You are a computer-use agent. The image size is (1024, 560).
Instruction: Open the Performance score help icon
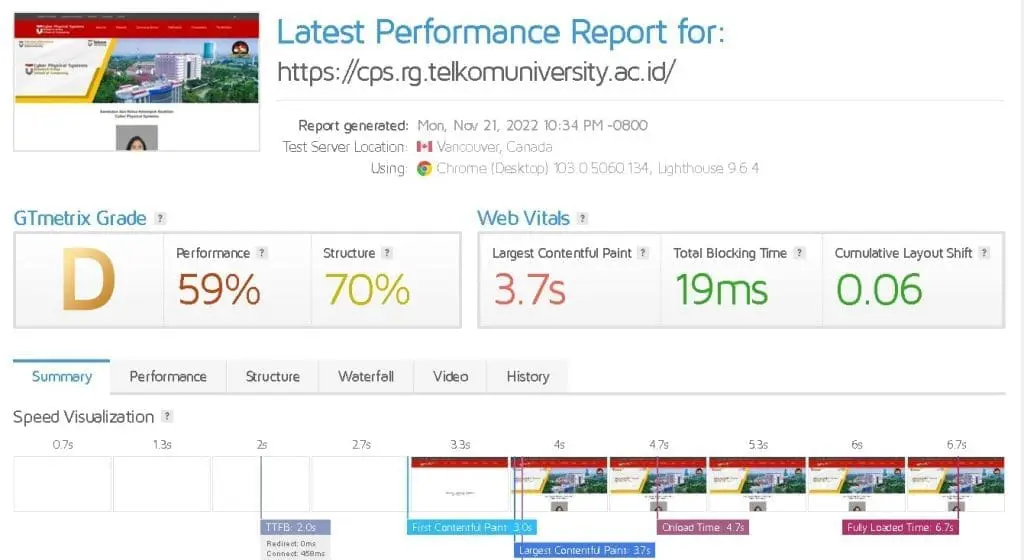point(262,253)
